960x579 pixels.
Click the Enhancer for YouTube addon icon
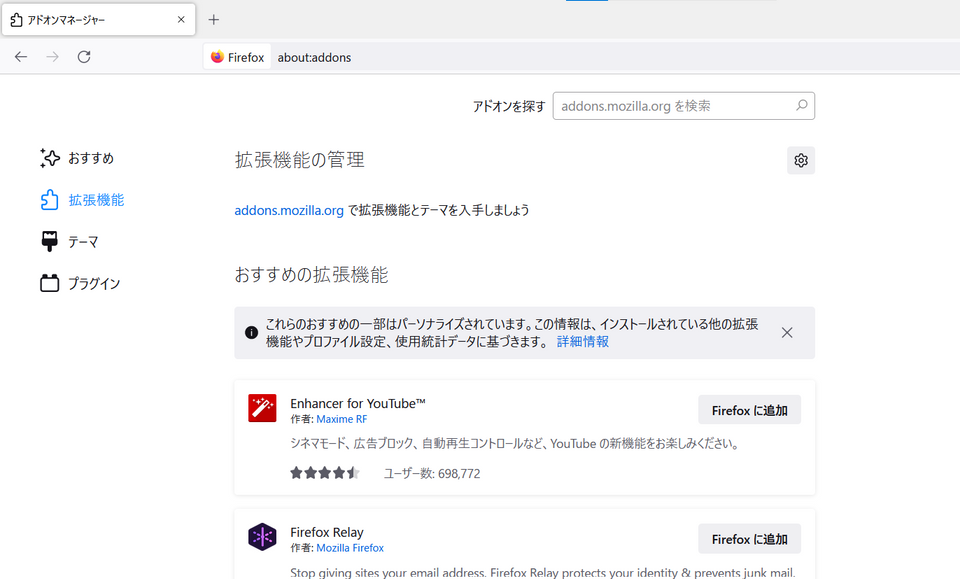[x=262, y=408]
